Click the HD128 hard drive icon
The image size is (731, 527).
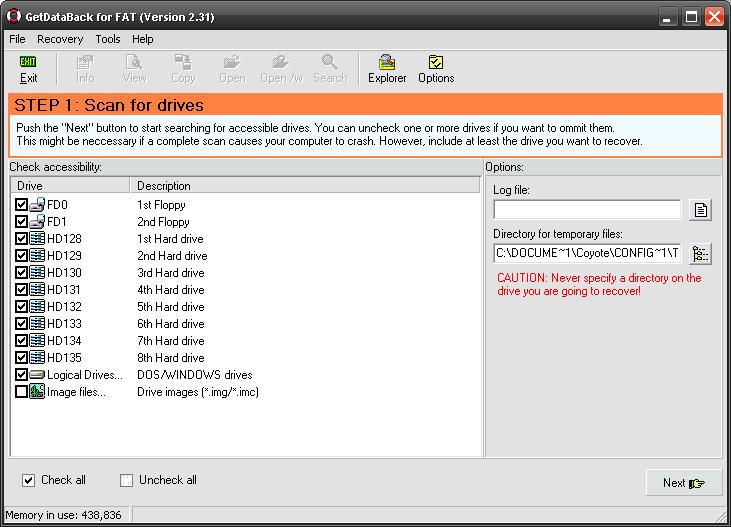[37, 238]
